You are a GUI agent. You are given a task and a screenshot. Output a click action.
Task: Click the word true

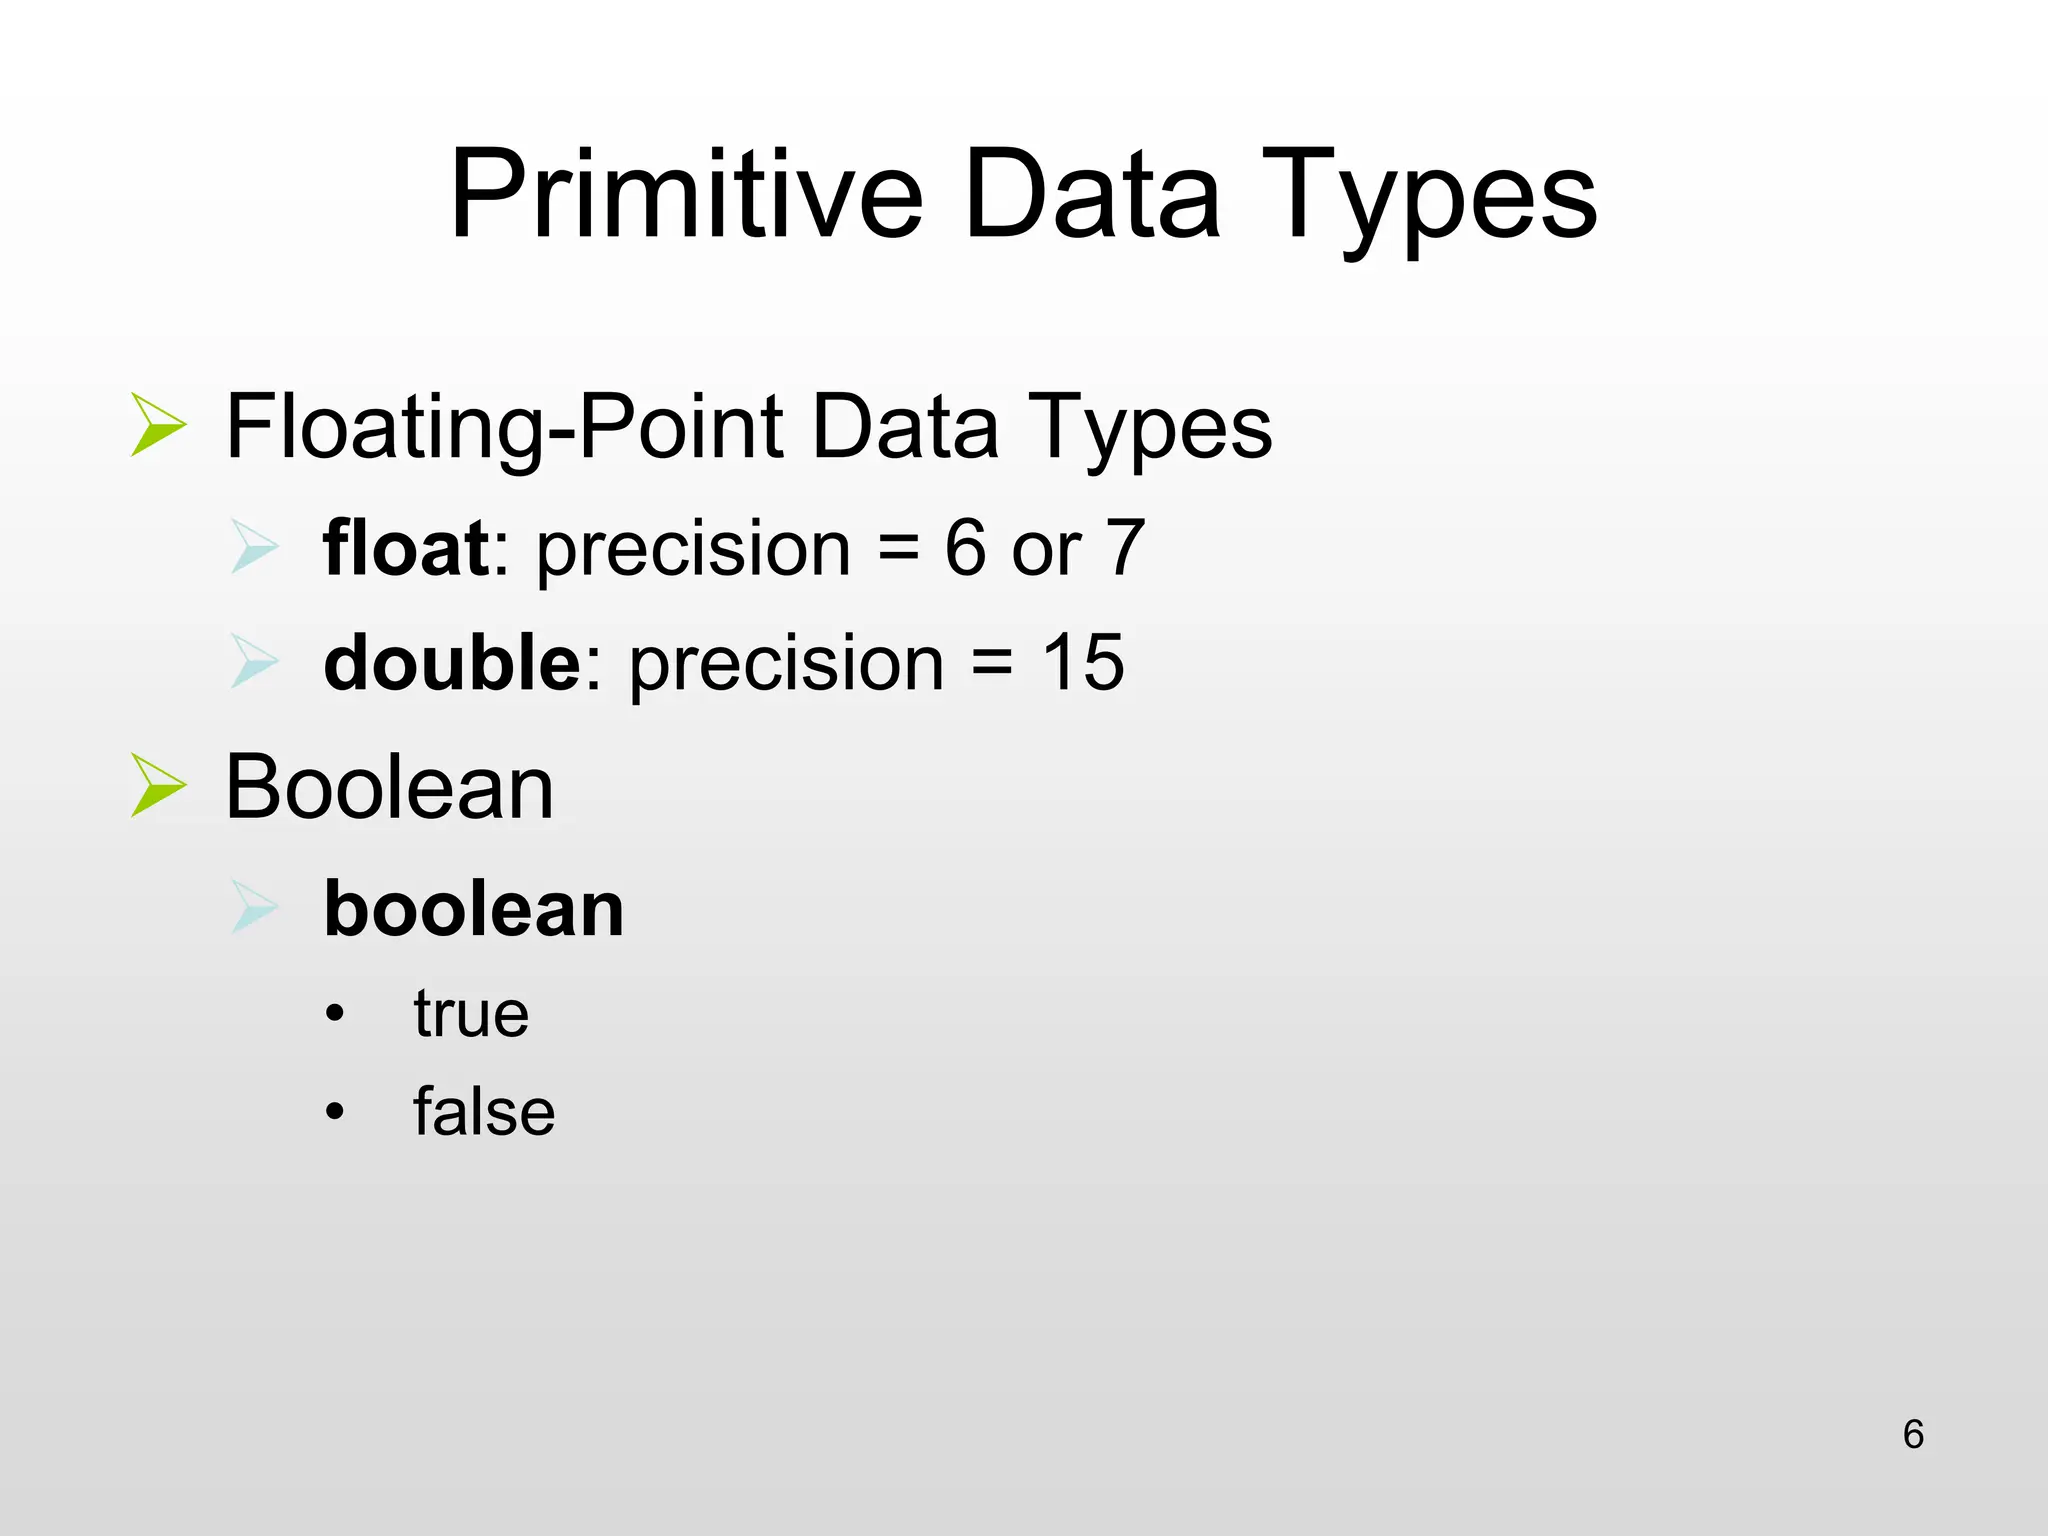471,1014
